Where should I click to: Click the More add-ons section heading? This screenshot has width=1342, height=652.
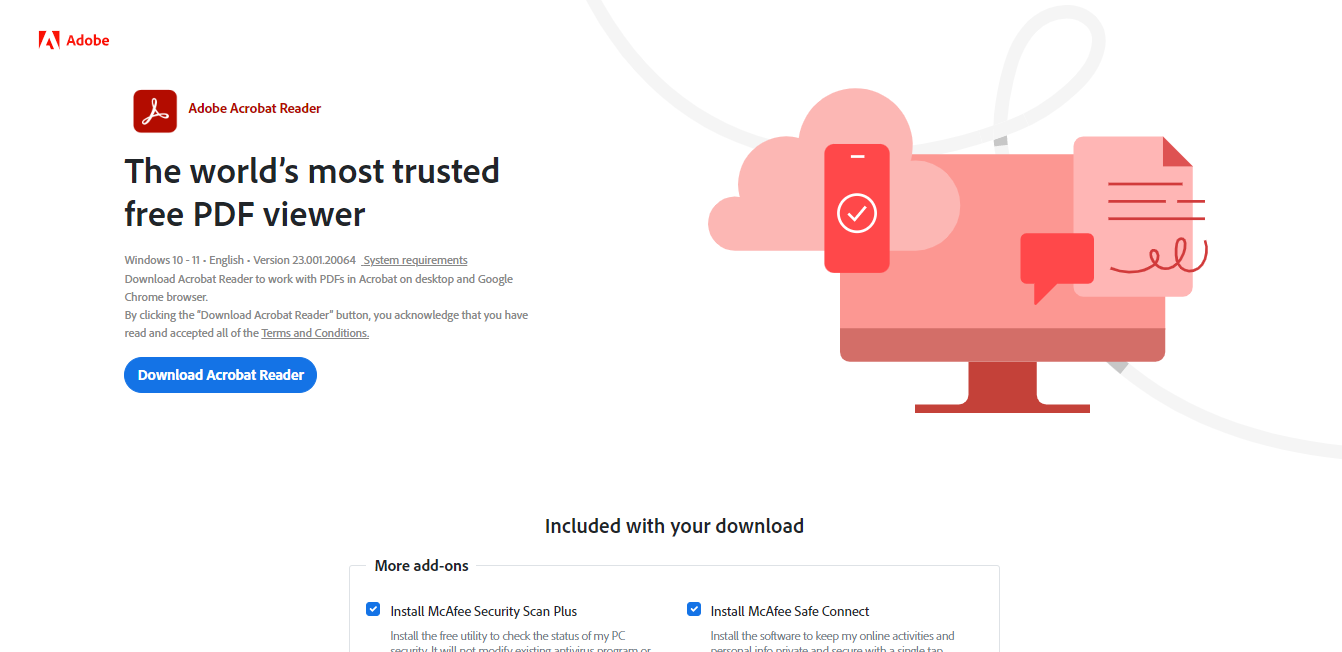point(421,566)
